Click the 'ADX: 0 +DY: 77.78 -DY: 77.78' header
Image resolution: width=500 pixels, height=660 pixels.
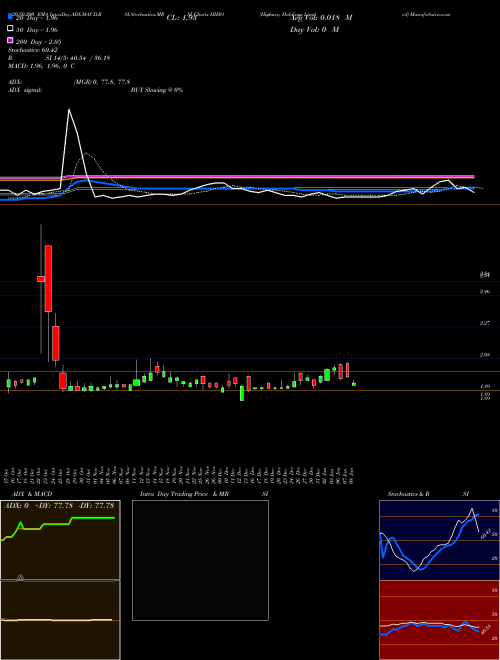pyautogui.click(x=59, y=506)
